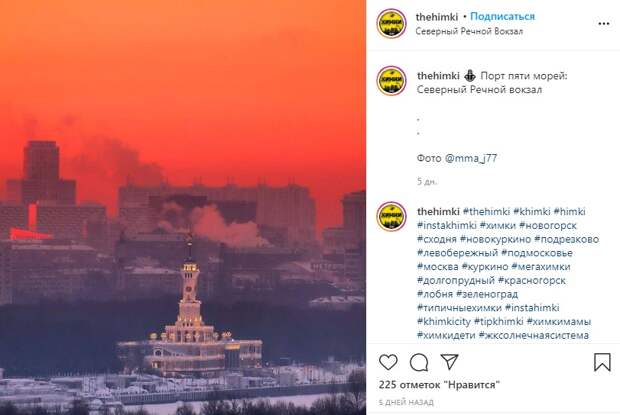Like the post with the heart icon

tap(388, 362)
